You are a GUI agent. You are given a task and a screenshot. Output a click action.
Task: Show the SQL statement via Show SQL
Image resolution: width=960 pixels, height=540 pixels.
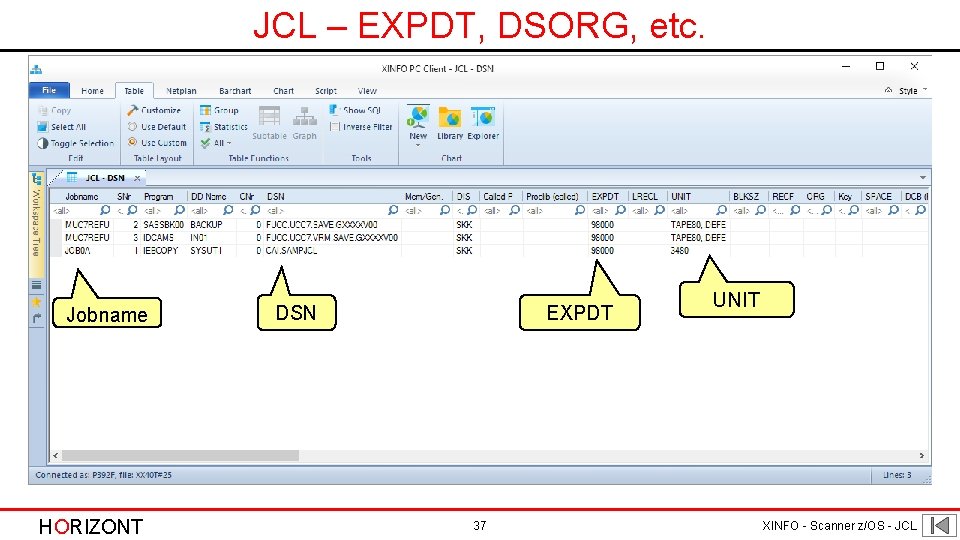tap(355, 110)
